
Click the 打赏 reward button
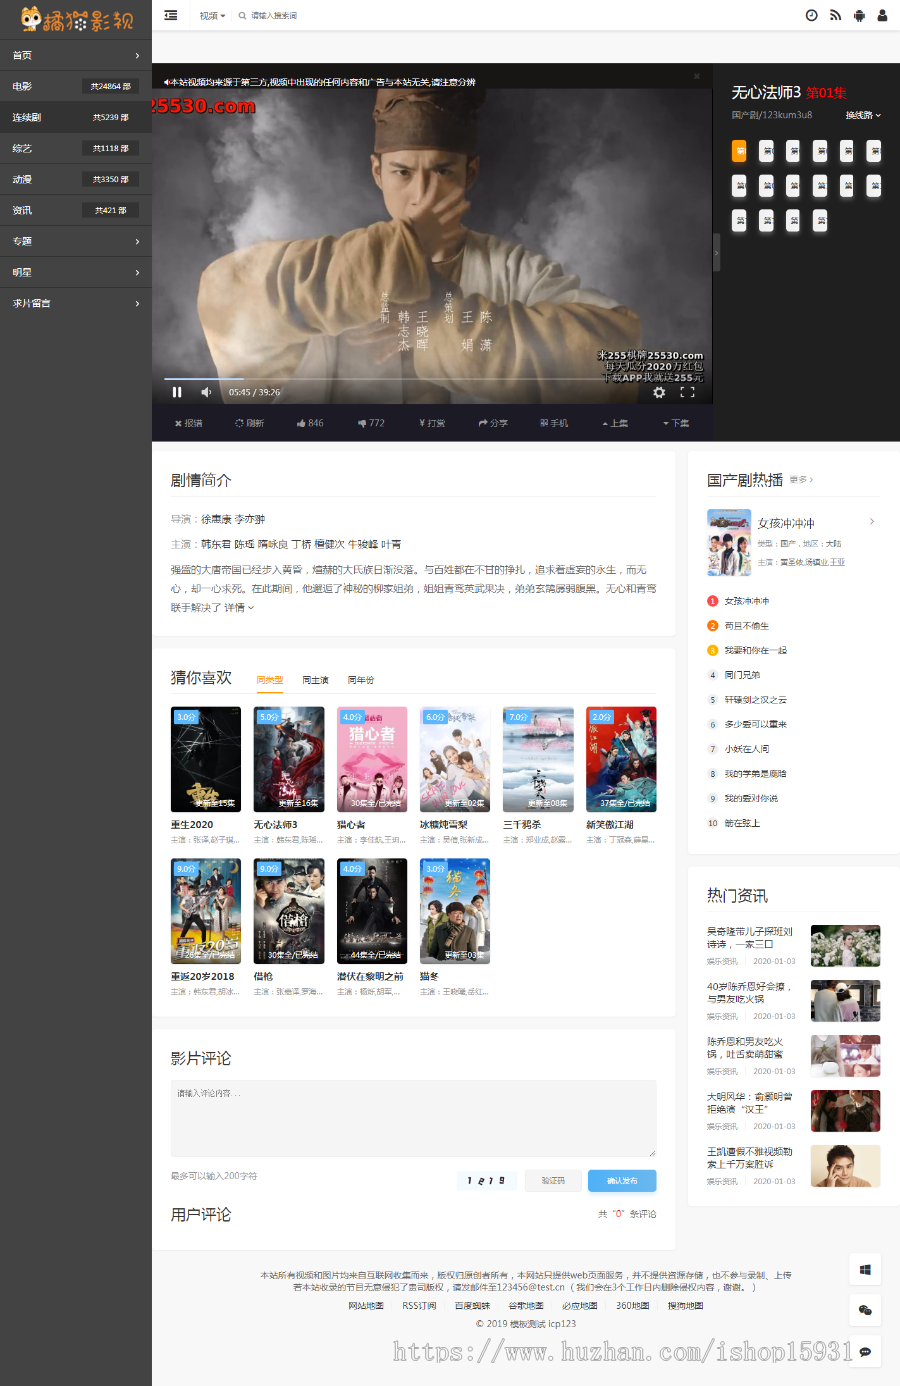432,423
